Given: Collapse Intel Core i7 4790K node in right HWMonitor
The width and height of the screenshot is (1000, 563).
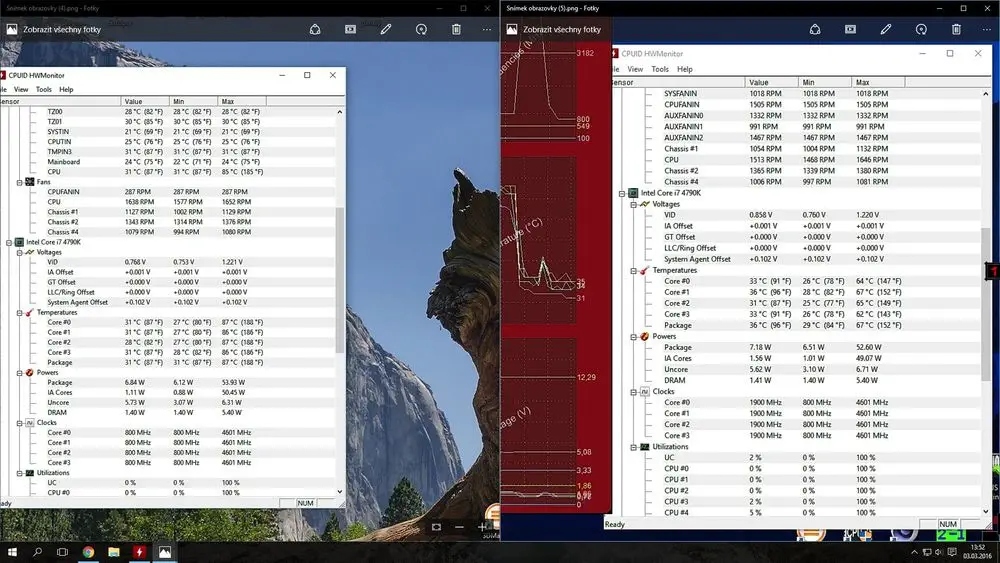Looking at the screenshot, I should click(x=622, y=193).
